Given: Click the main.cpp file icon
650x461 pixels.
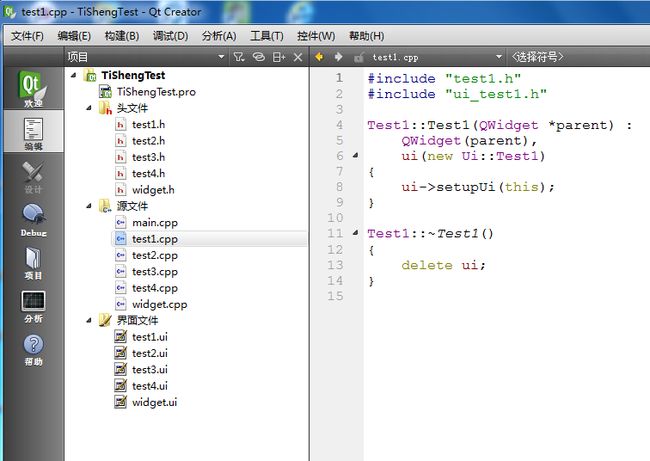Looking at the screenshot, I should point(120,223).
